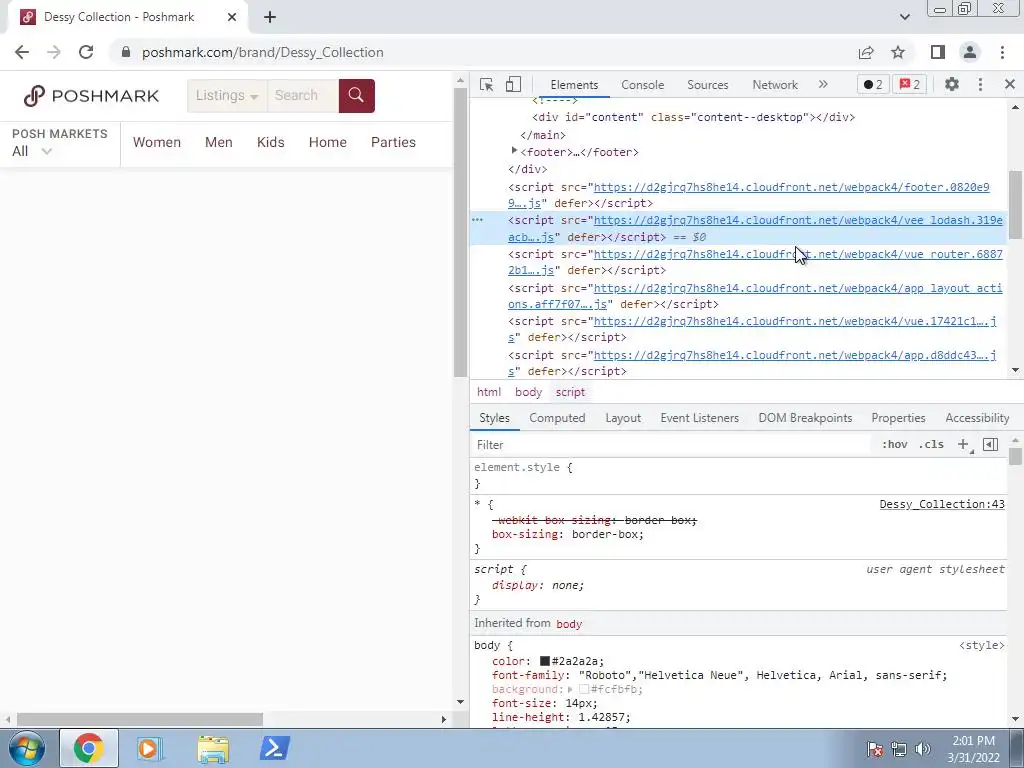Click the browser forward arrow
Image resolution: width=1024 pixels, height=768 pixels.
pos(54,52)
